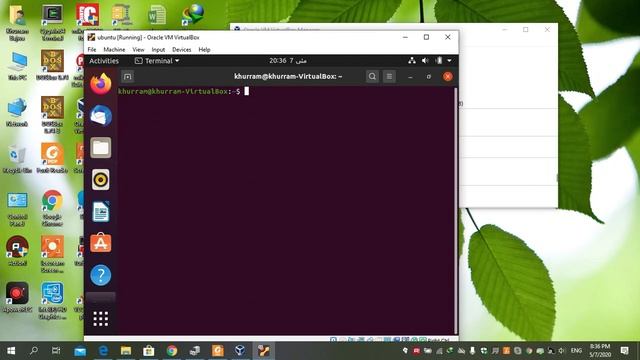Open Task View on the taskbar
Screen dimensions: 640x360
coord(56,351)
